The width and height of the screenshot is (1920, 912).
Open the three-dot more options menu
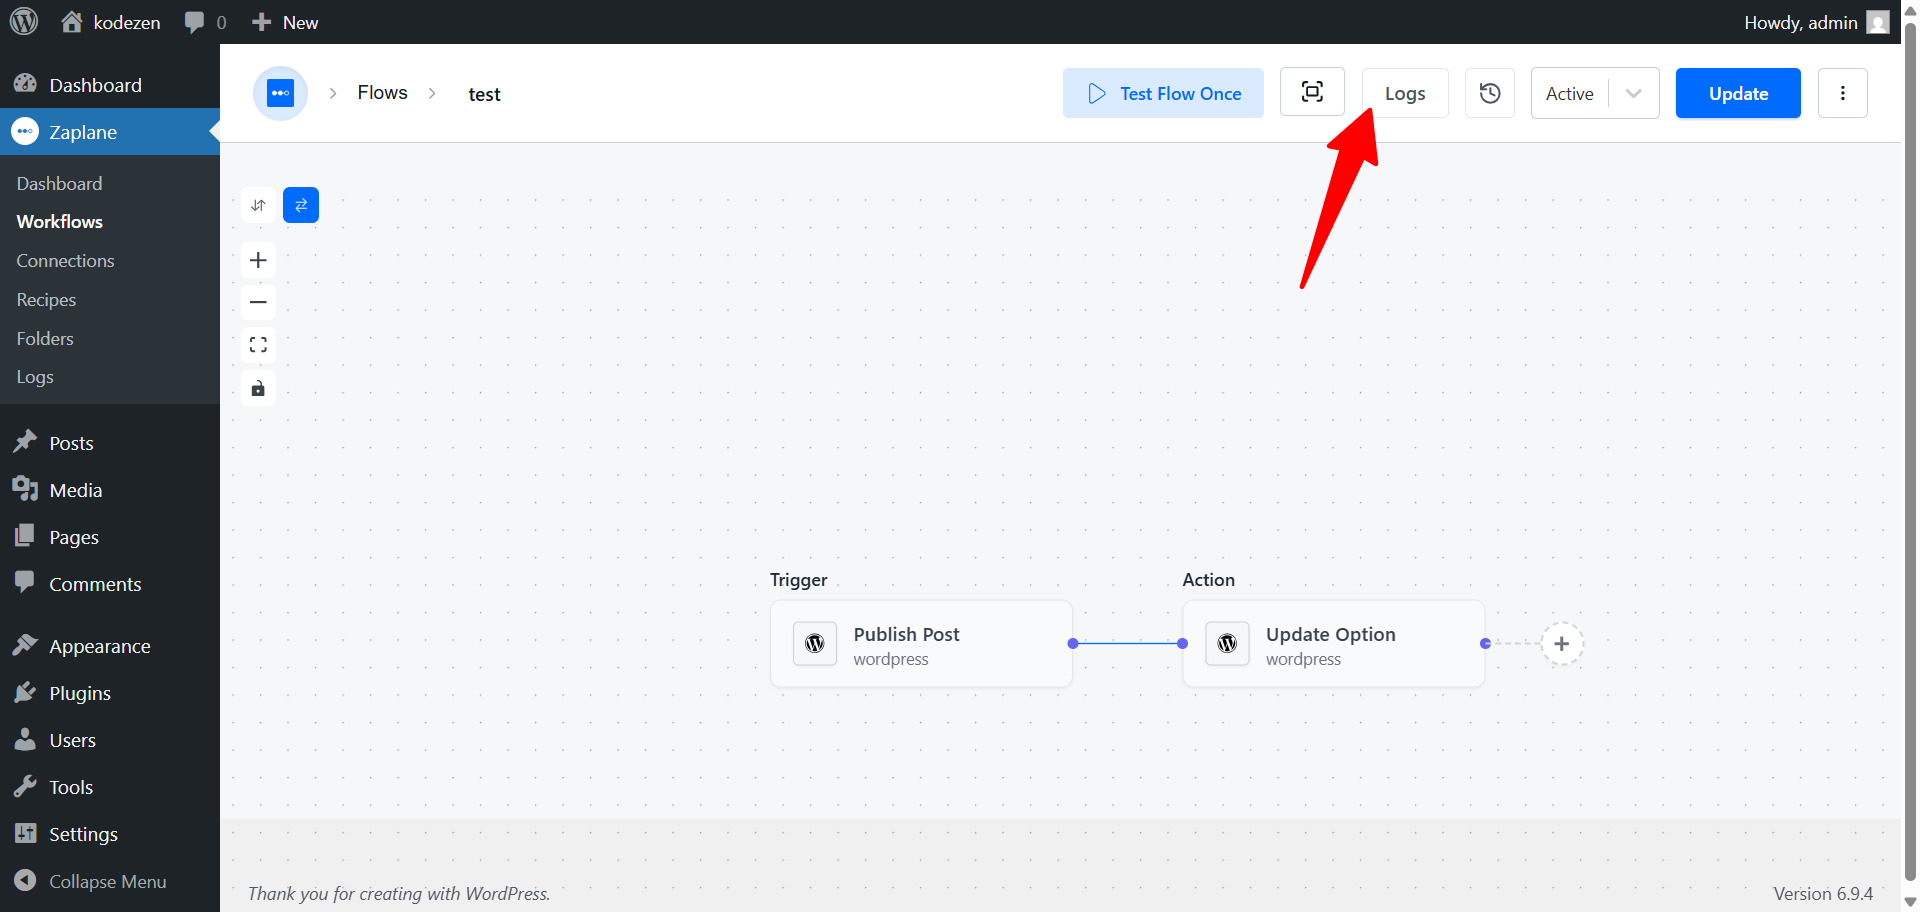(x=1842, y=93)
